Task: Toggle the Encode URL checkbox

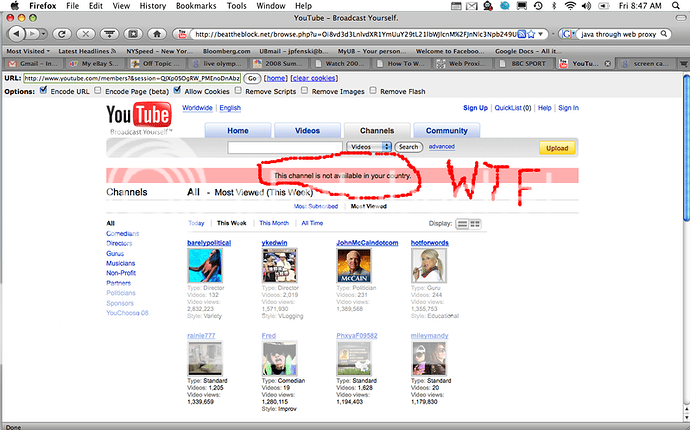Action: point(43,90)
